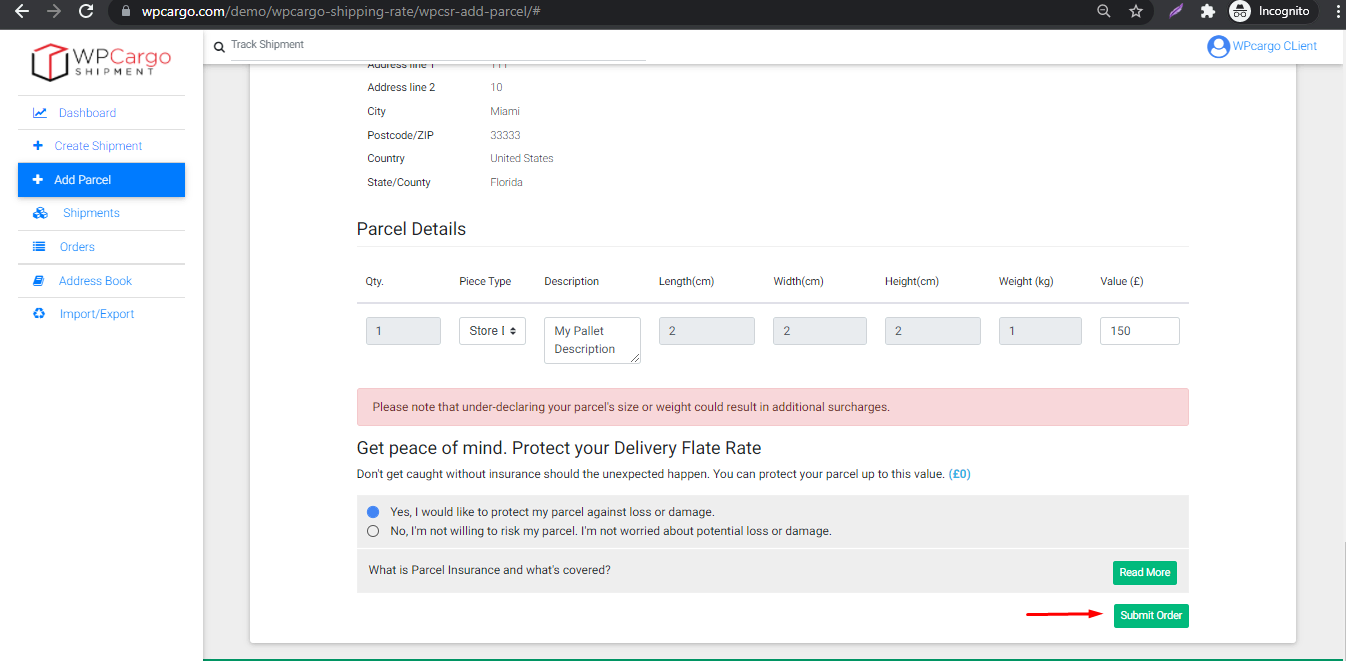Click the WPcargo Client user avatar icon

click(1217, 46)
